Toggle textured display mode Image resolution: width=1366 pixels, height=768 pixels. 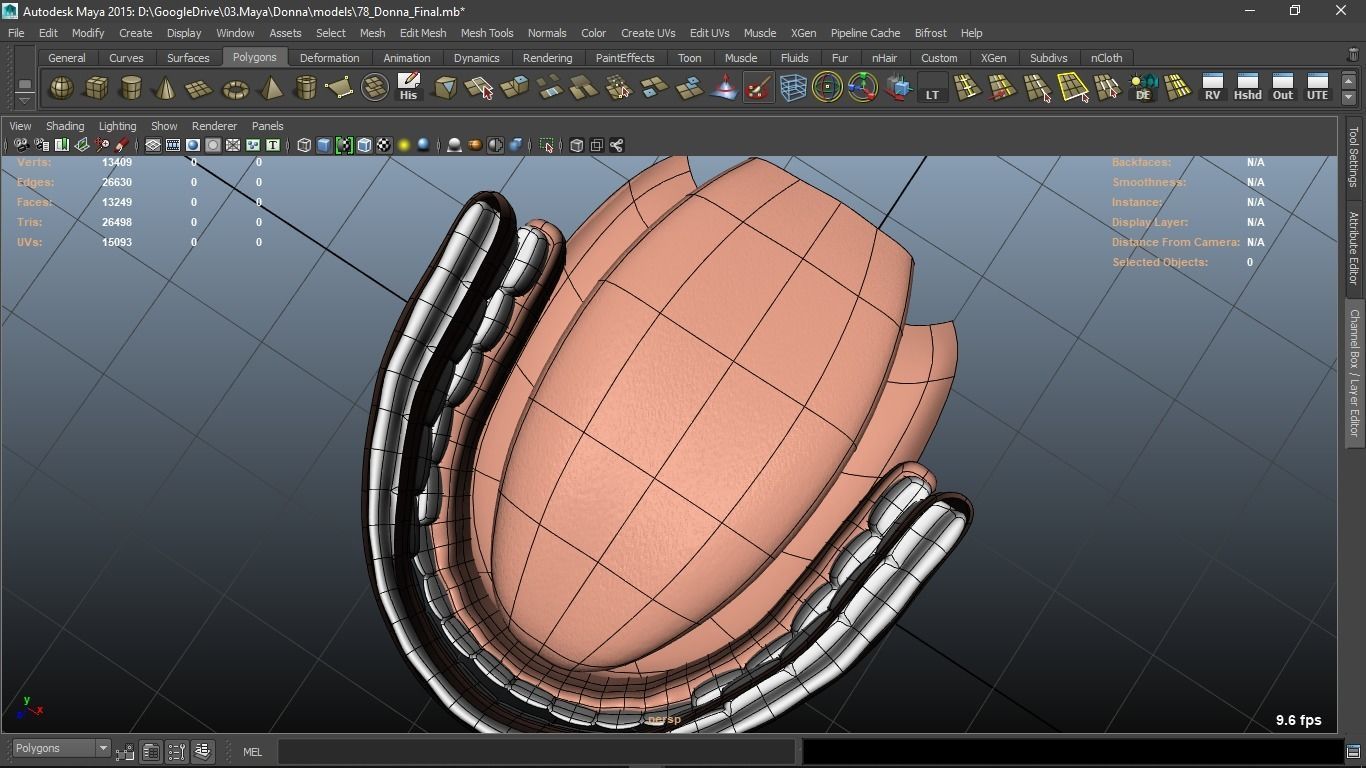pos(384,146)
